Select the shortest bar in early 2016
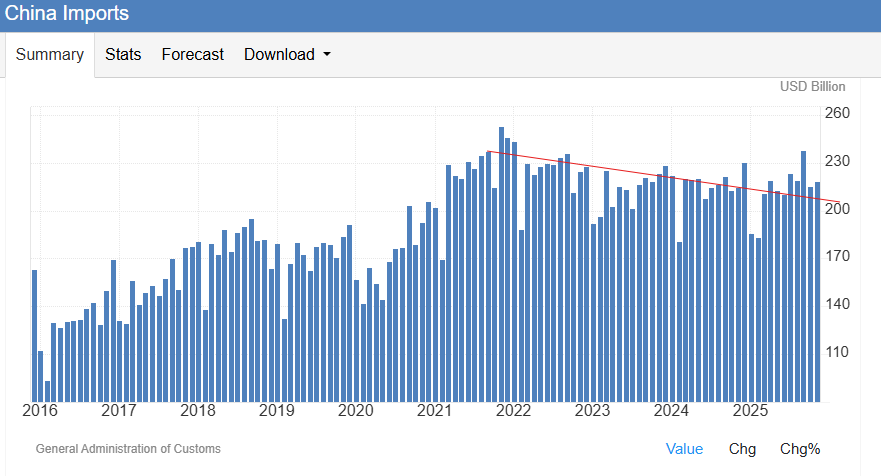 pos(47,390)
